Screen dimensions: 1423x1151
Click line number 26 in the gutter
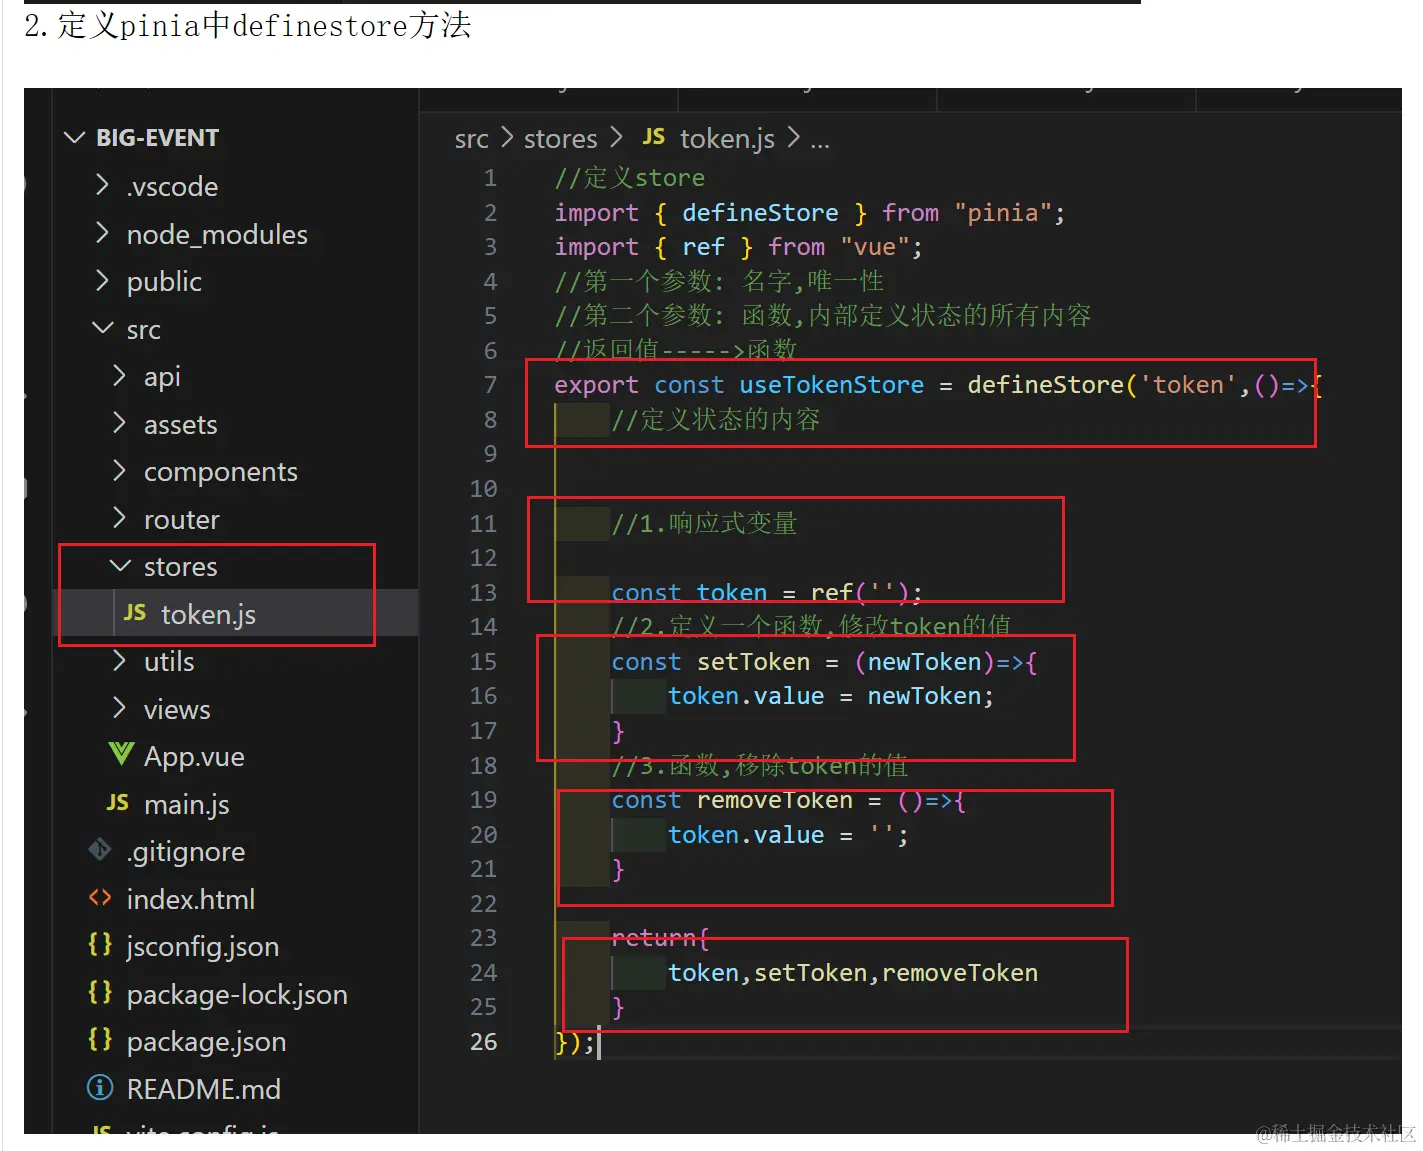click(x=483, y=1042)
